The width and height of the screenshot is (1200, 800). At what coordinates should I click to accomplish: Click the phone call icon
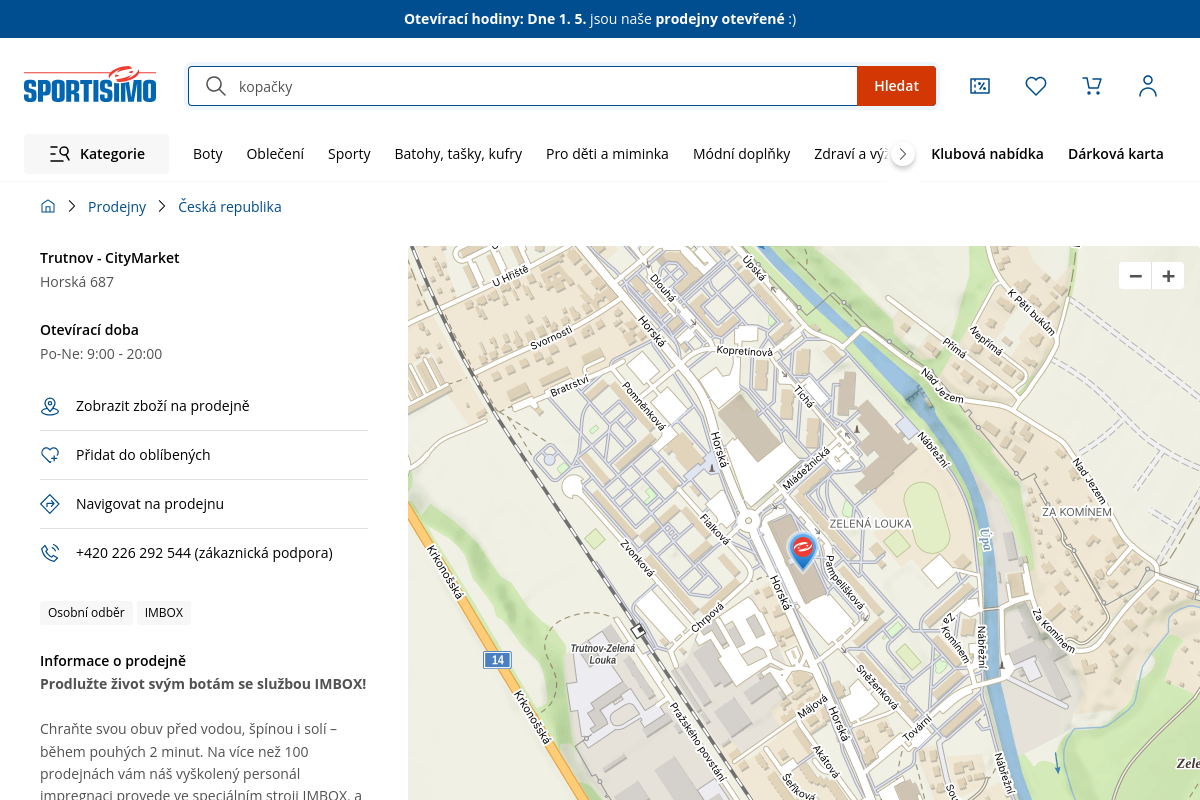(x=50, y=553)
